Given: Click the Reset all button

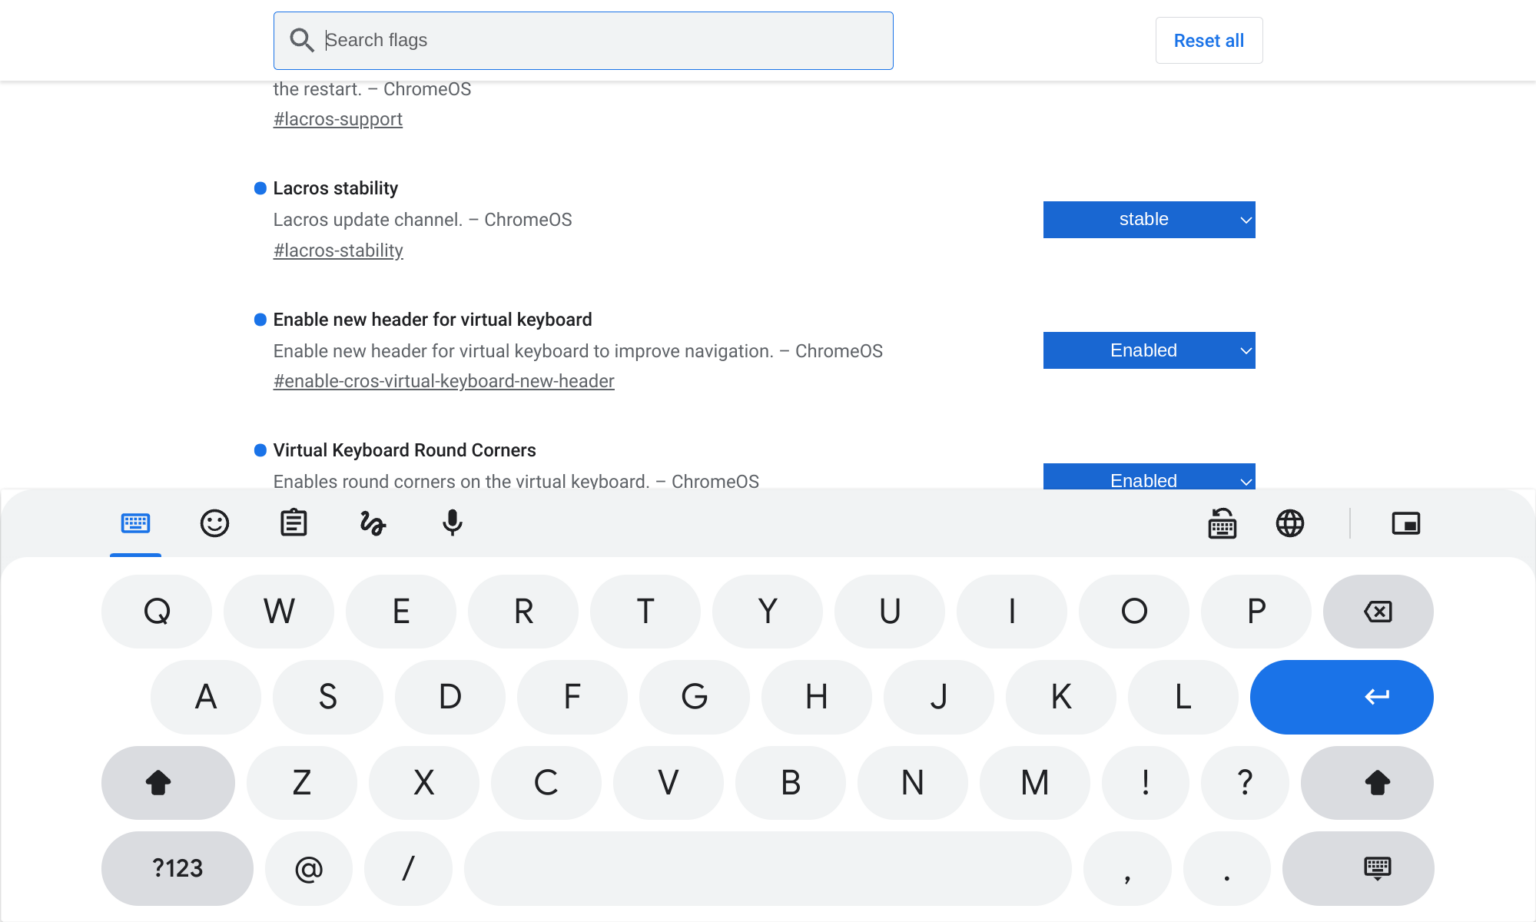Looking at the screenshot, I should click(1209, 40).
